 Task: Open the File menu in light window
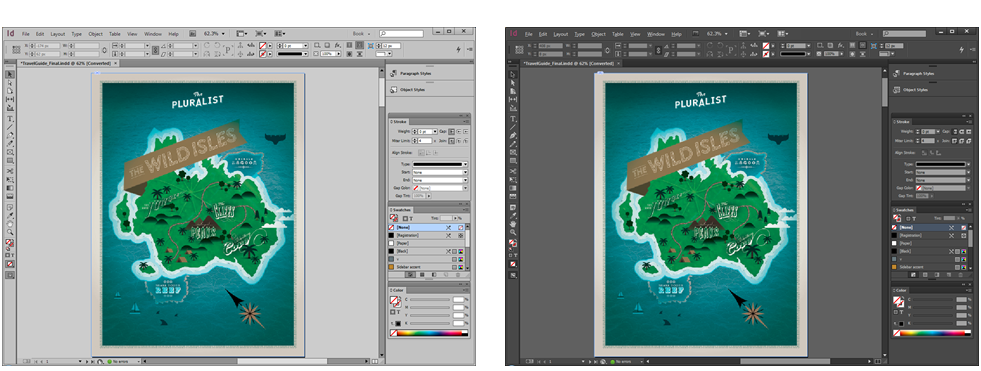(26, 34)
